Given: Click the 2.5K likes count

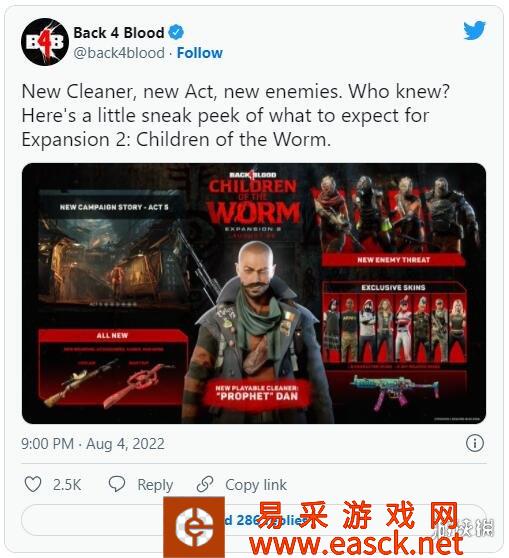Looking at the screenshot, I should [x=67, y=485].
